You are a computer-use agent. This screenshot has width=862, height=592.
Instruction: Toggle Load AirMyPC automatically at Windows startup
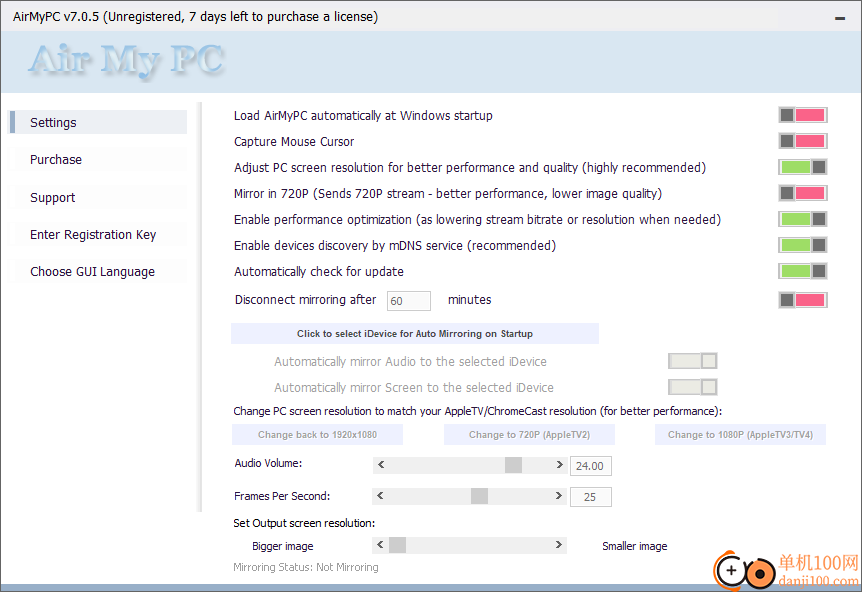point(803,115)
